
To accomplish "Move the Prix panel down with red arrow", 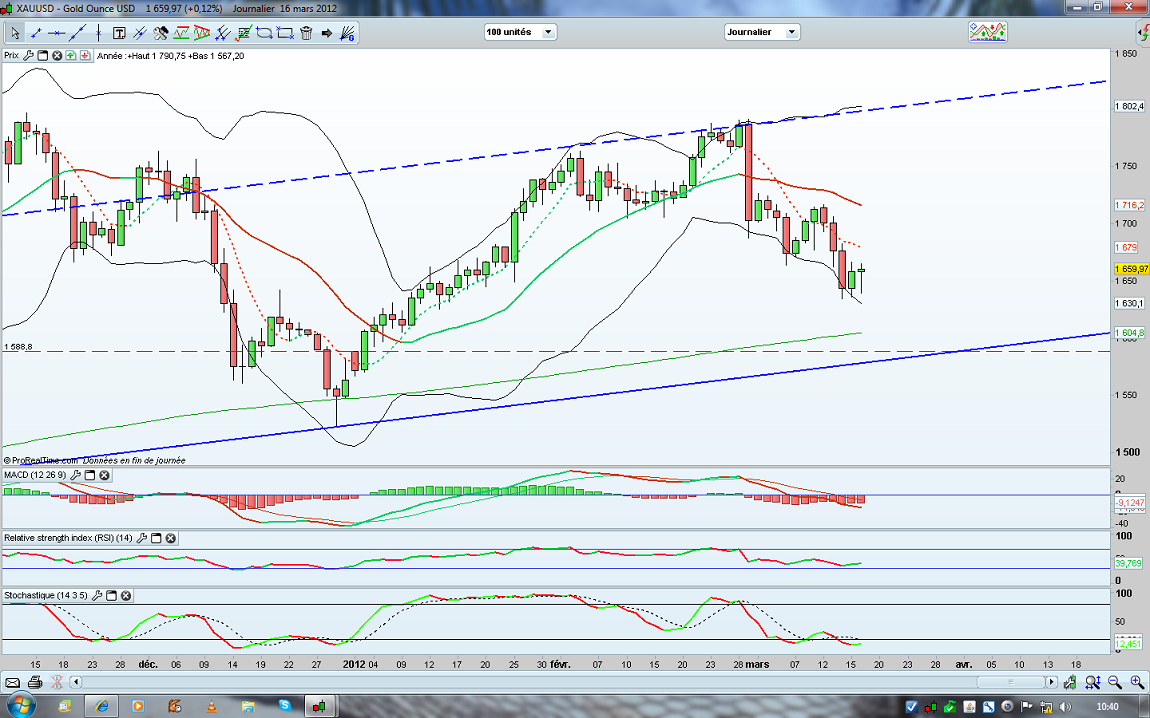I will point(84,56).
